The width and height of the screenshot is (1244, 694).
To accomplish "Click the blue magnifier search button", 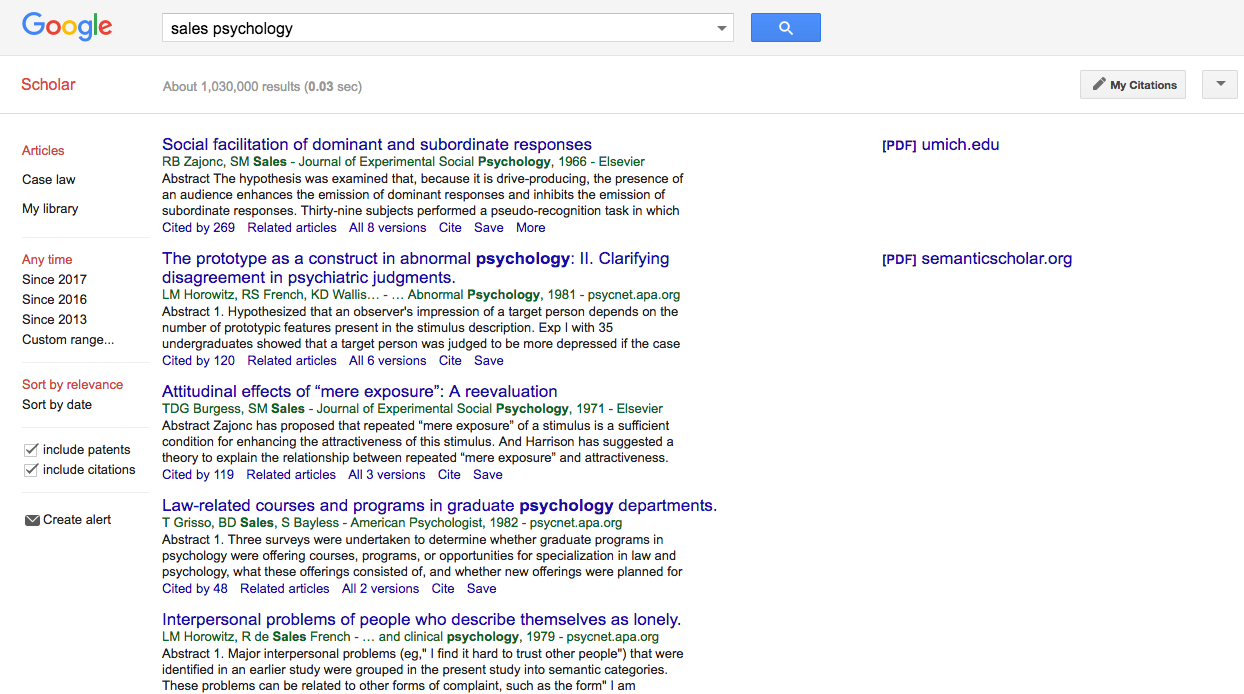I will click(785, 28).
